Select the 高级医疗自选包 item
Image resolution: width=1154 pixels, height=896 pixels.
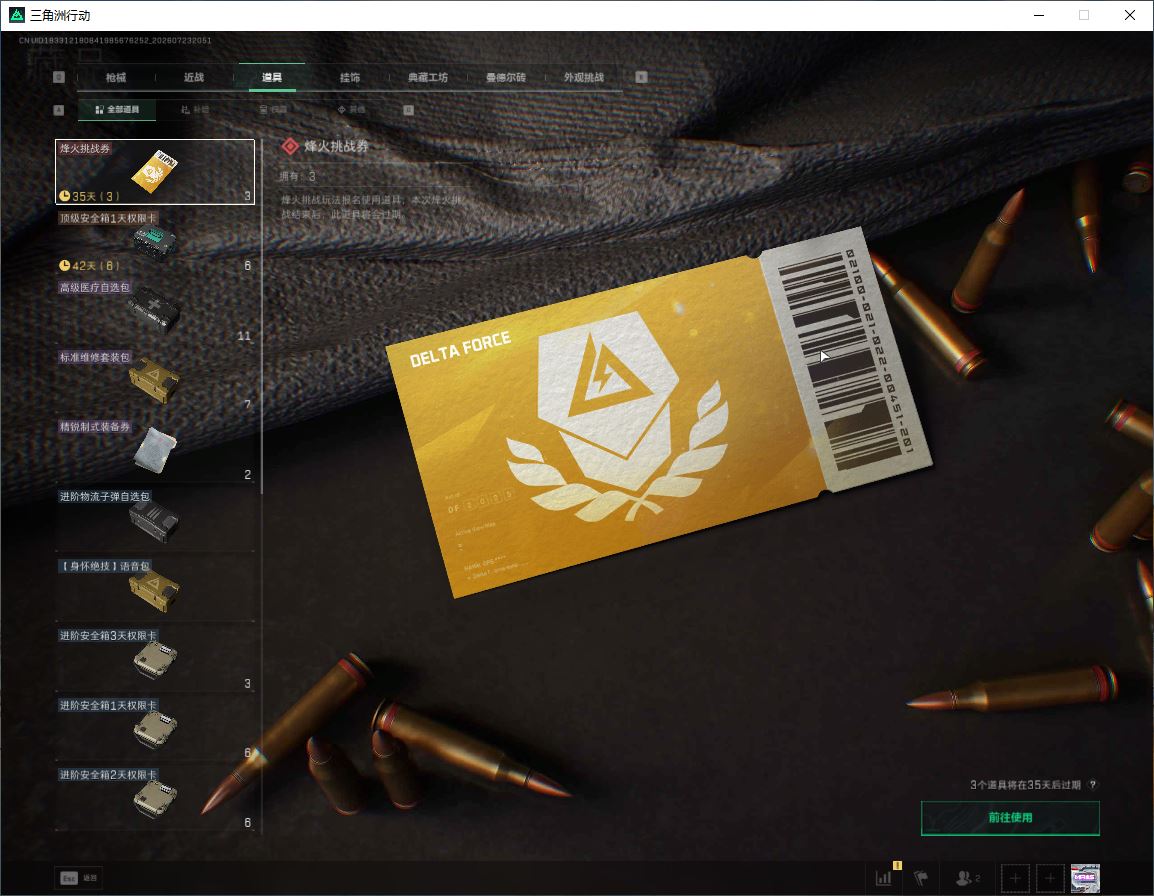(x=155, y=311)
